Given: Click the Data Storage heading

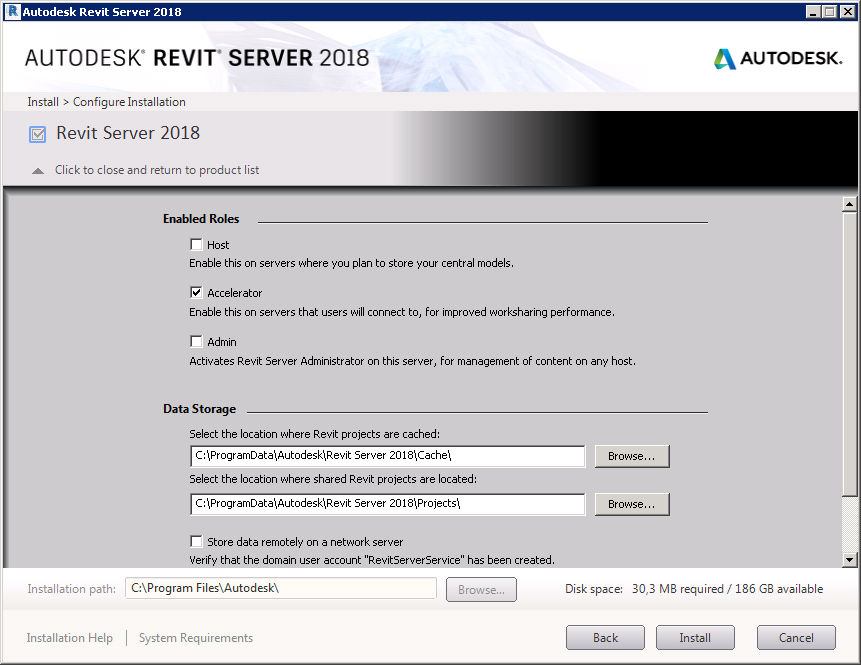Looking at the screenshot, I should [199, 409].
